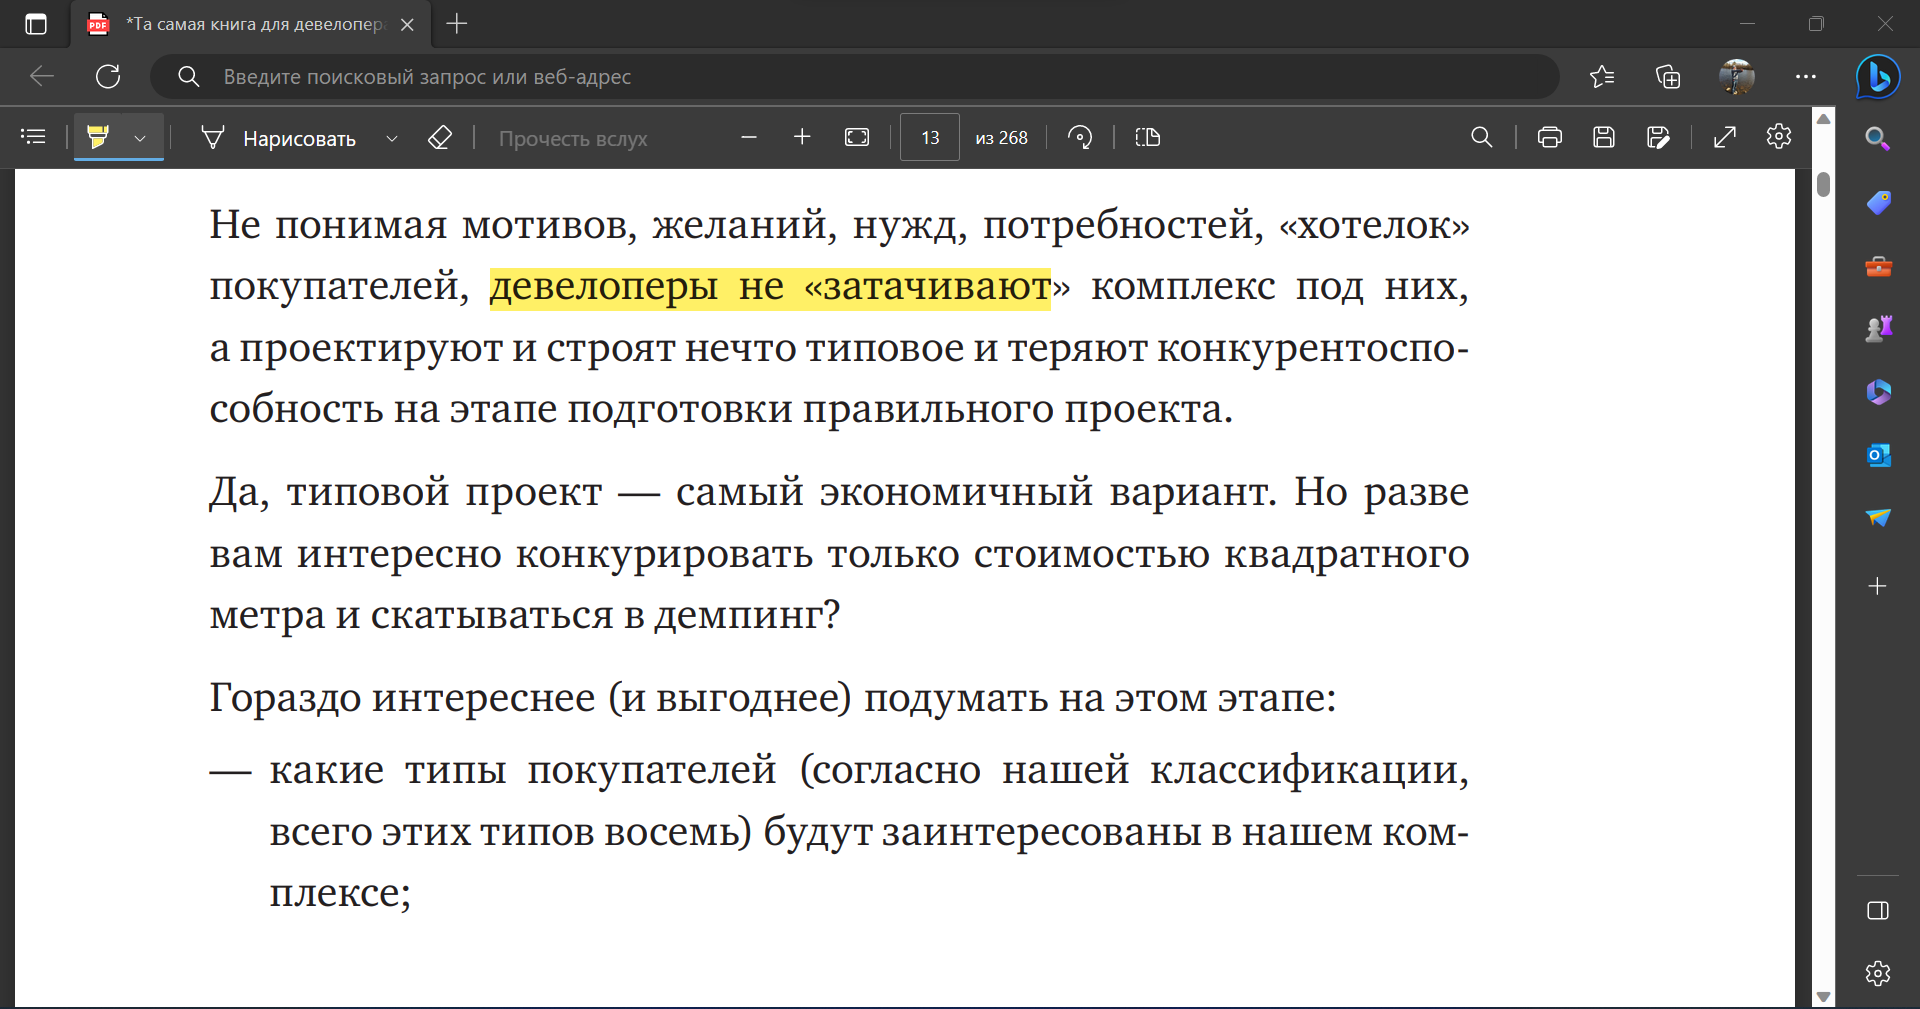The height and width of the screenshot is (1009, 1920).
Task: Close the PDF book tab
Action: pos(407,25)
